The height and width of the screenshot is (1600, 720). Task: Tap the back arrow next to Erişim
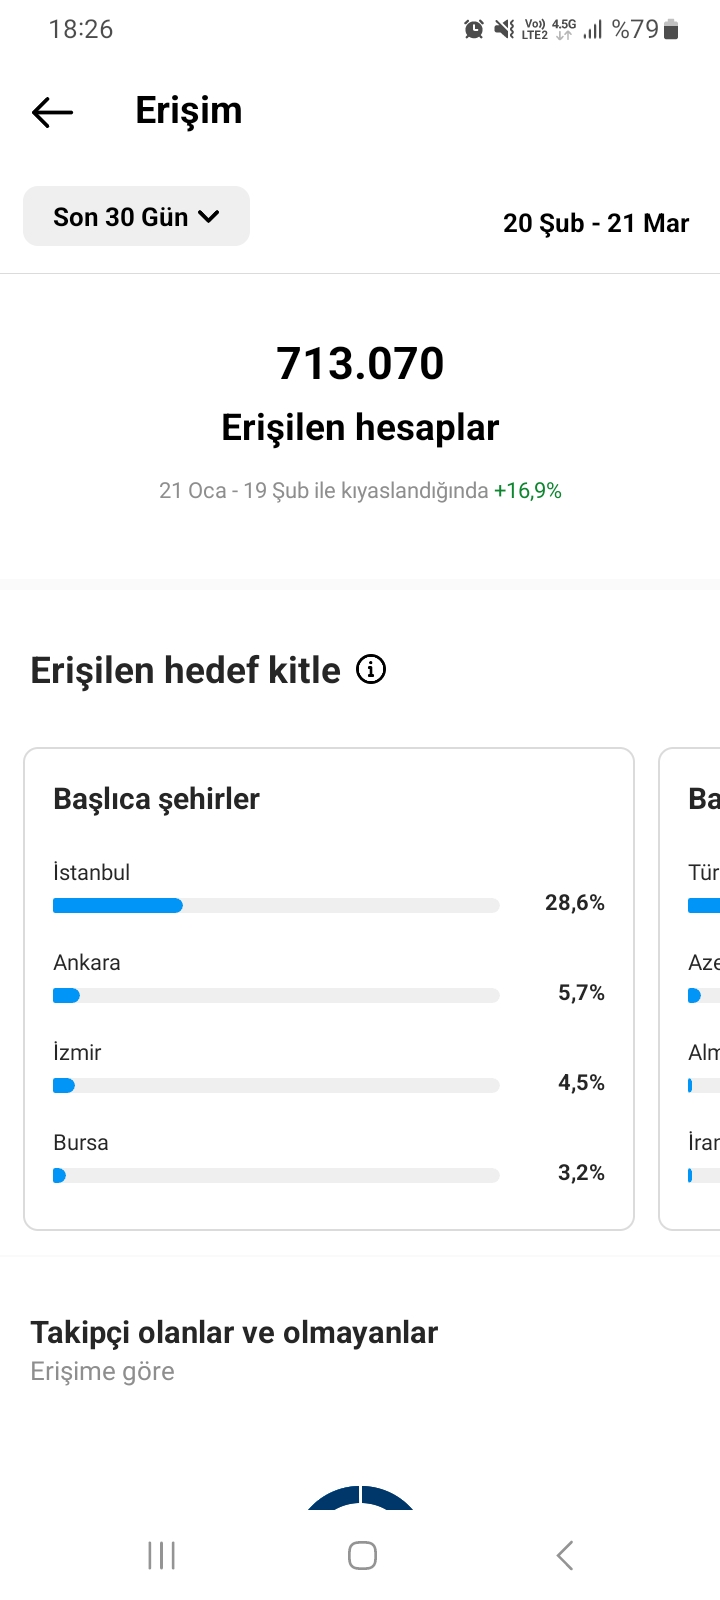[53, 112]
